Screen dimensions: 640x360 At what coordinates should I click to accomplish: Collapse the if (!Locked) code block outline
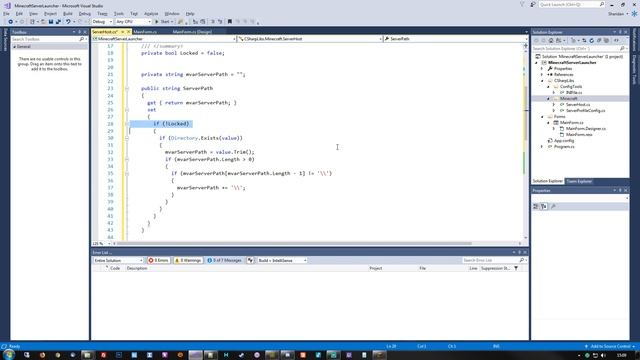[127, 124]
